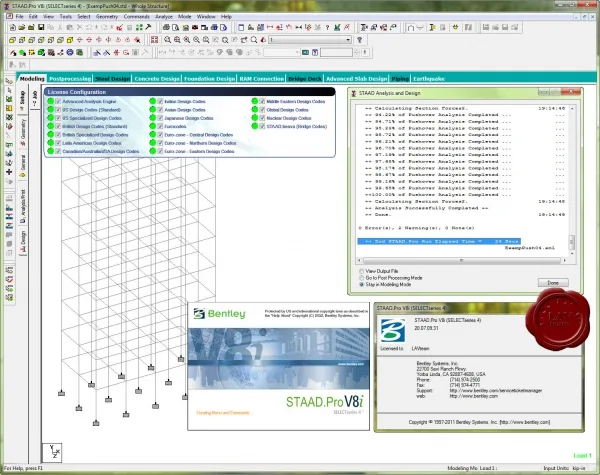Click horizontal scrollbar in analysis output window
600x475 pixels.
point(461,260)
